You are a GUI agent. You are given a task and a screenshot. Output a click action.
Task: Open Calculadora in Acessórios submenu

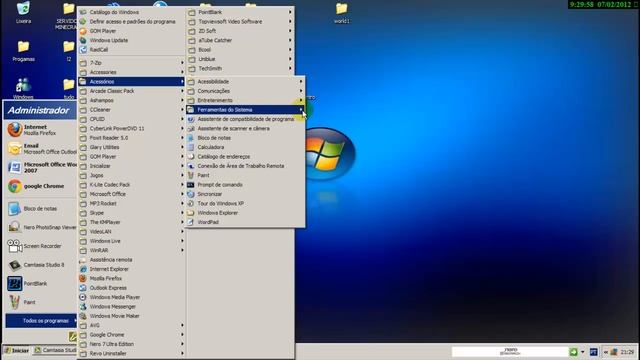245,147
